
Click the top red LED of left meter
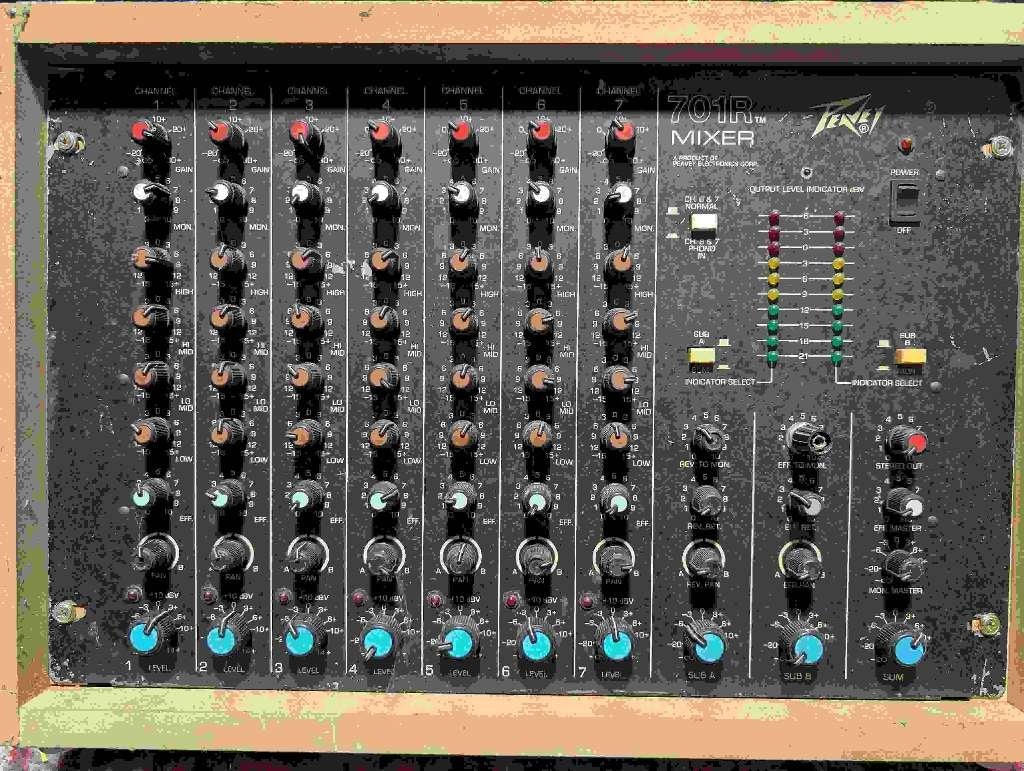click(x=774, y=217)
